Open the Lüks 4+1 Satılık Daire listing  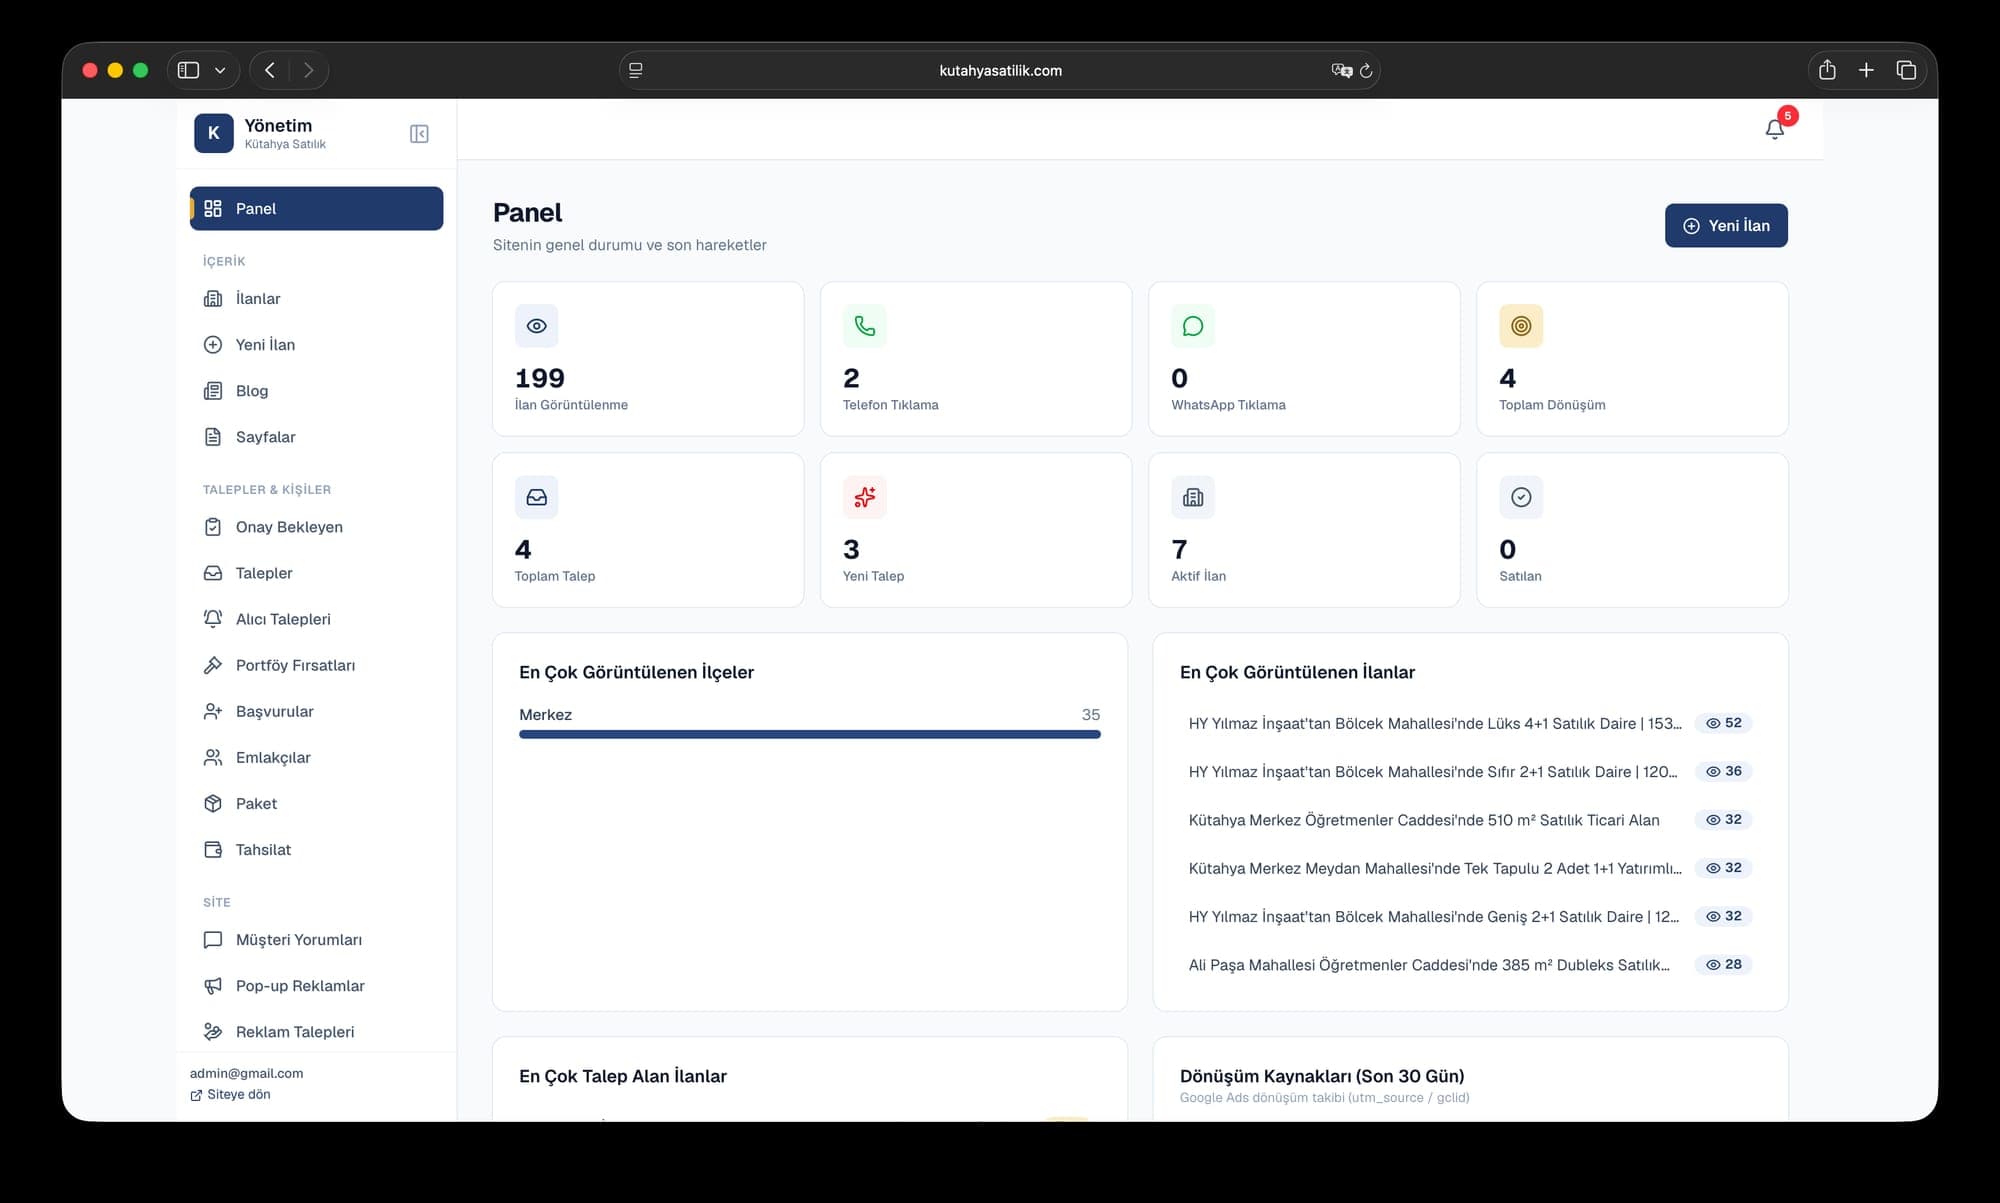click(1434, 723)
